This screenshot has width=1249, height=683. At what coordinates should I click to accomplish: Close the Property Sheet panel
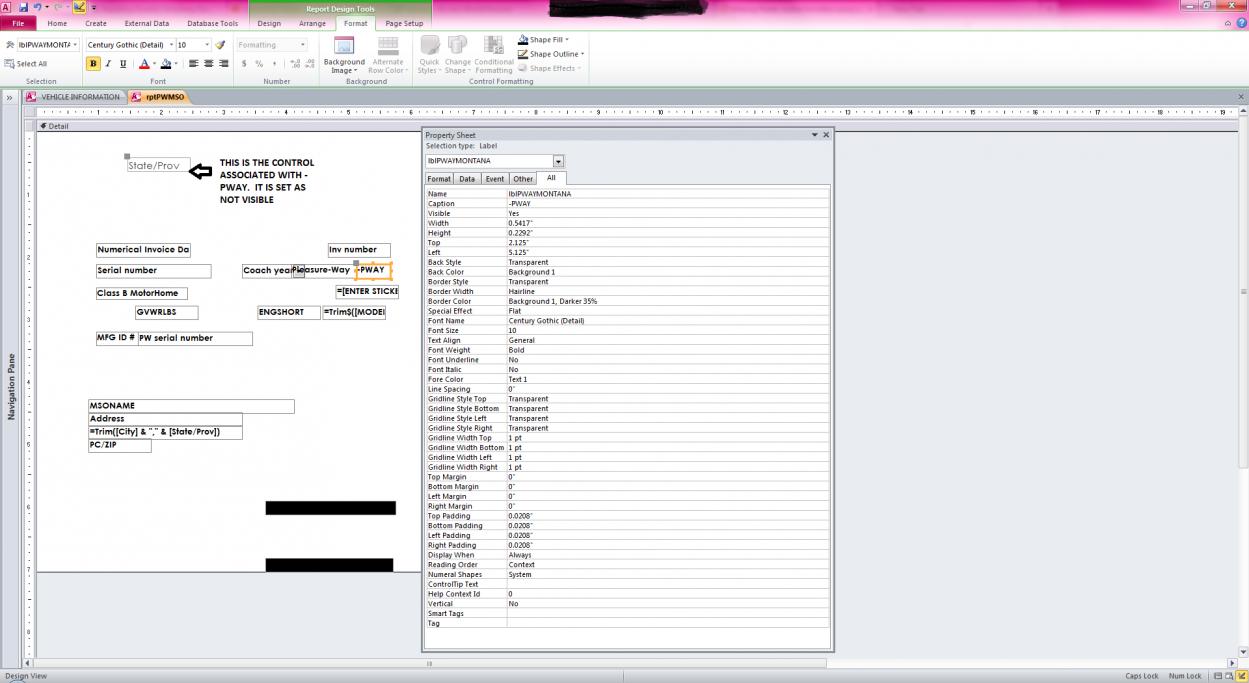[826, 135]
